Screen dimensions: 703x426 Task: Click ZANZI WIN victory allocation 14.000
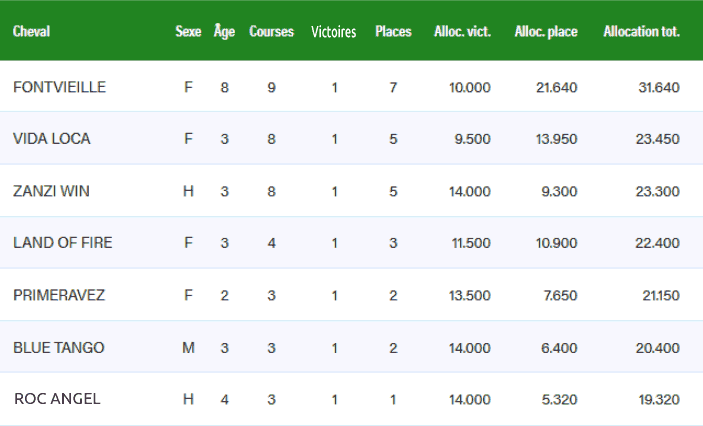pyautogui.click(x=470, y=191)
